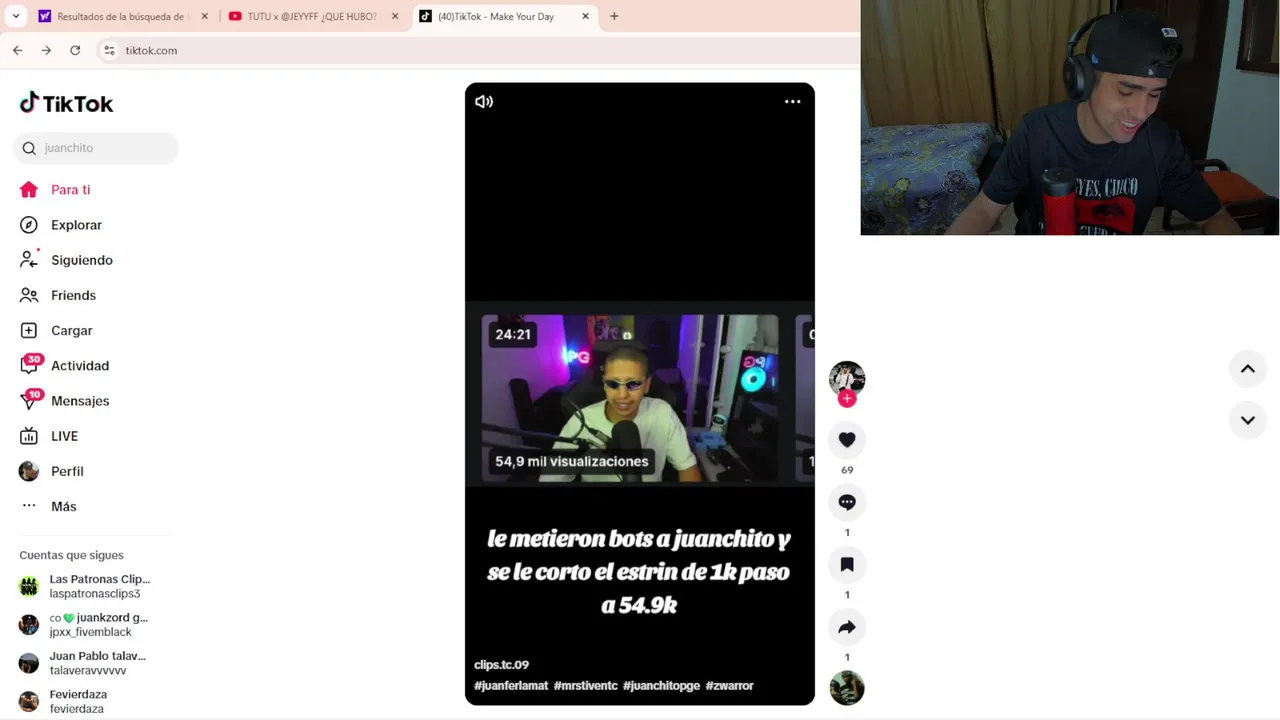Share the video with arrow icon
This screenshot has width=1280, height=720.
click(847, 627)
